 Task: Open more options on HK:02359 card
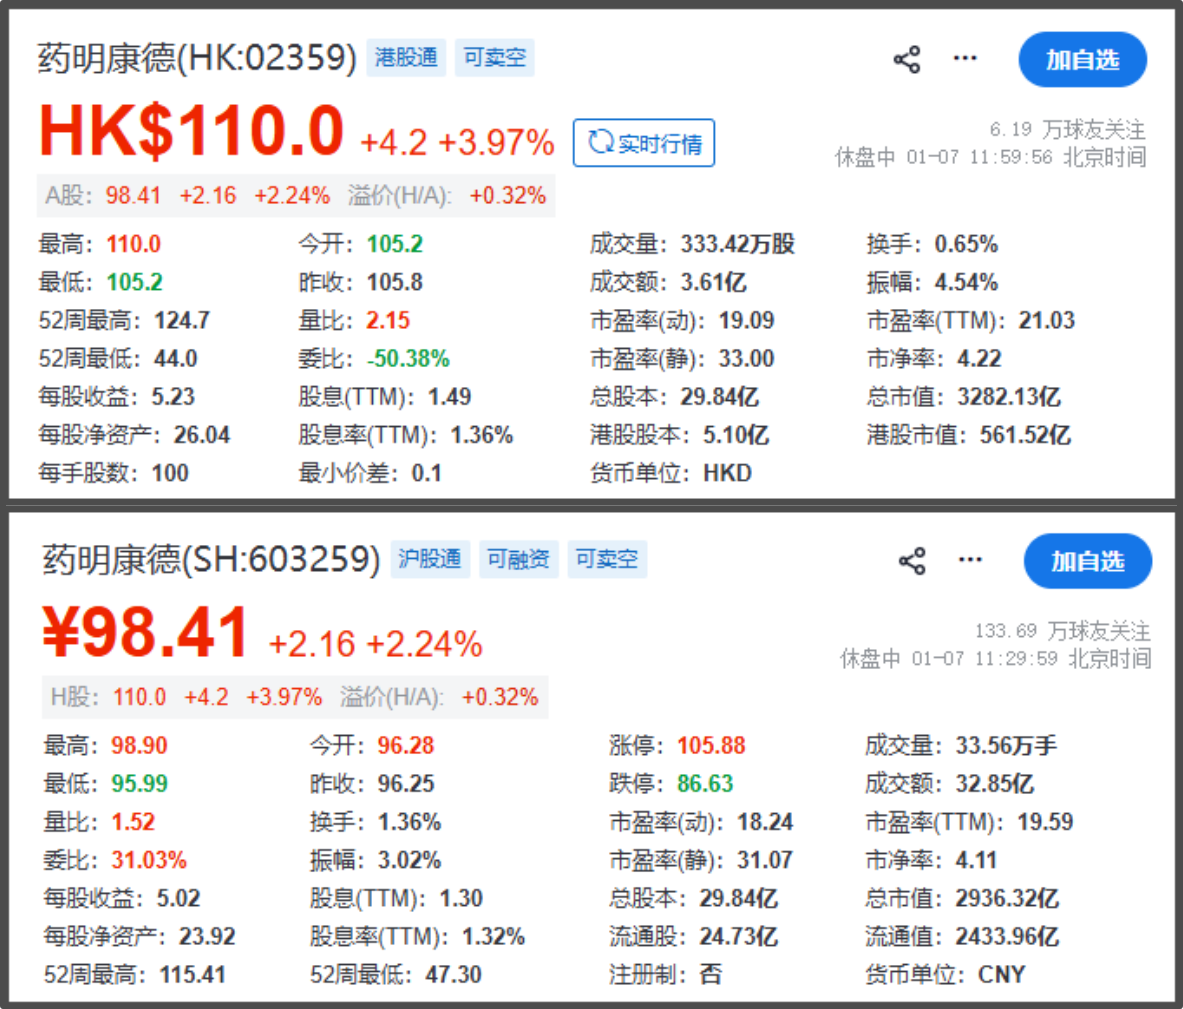click(x=965, y=59)
